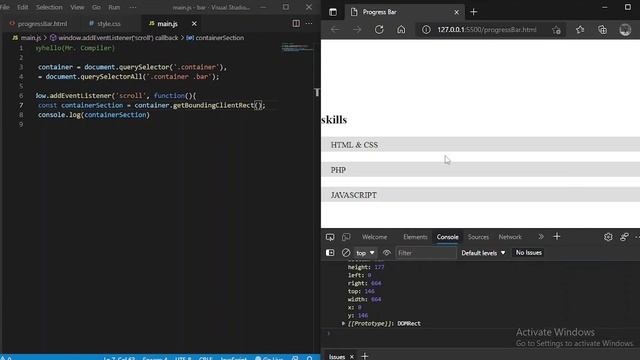
Task: Show more VS Code menus via ellipsis
Action: click(133, 7)
